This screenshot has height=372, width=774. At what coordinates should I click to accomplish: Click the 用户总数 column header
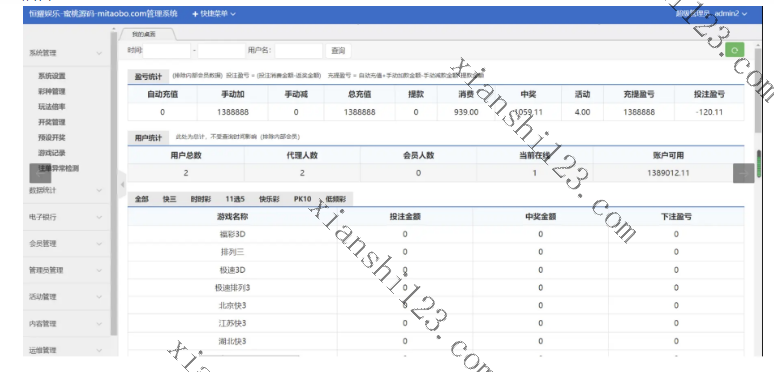tap(186, 155)
